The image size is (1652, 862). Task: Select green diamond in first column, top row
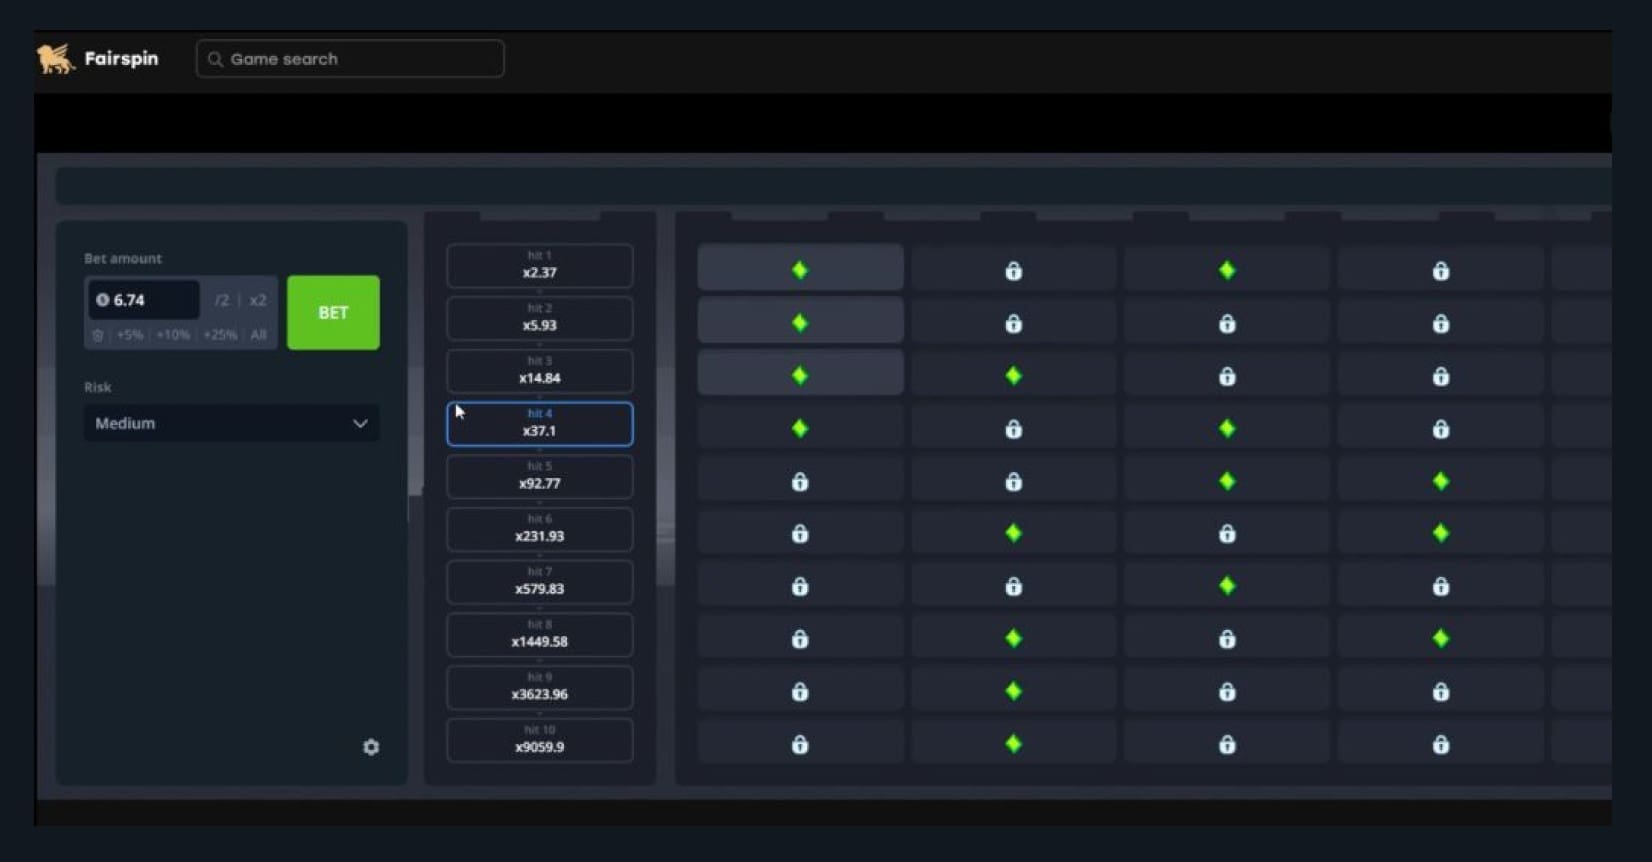click(x=800, y=270)
